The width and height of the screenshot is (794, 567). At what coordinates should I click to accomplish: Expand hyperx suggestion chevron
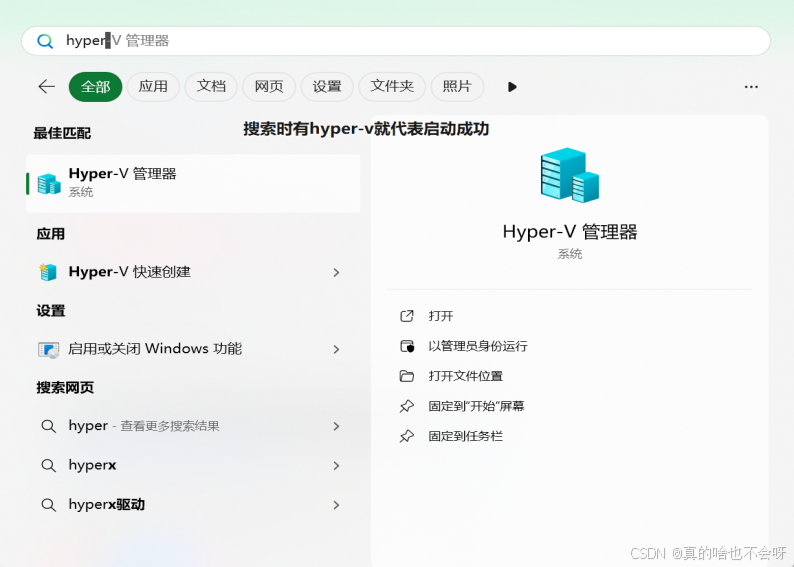pos(336,465)
